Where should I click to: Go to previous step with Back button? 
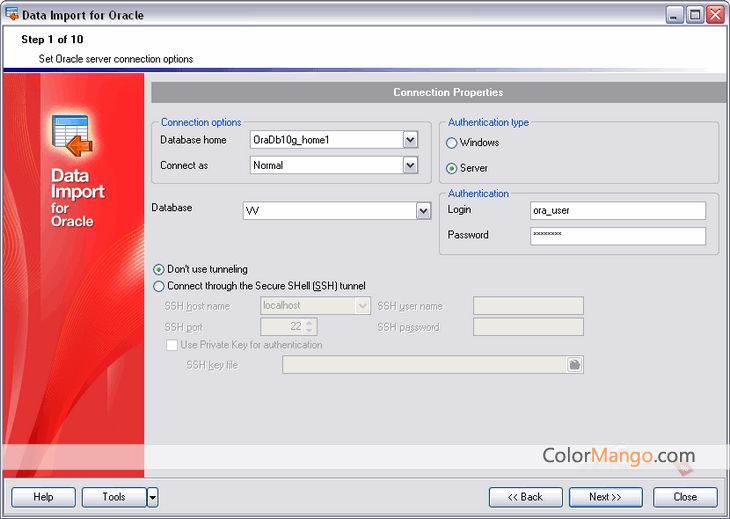pyautogui.click(x=525, y=497)
